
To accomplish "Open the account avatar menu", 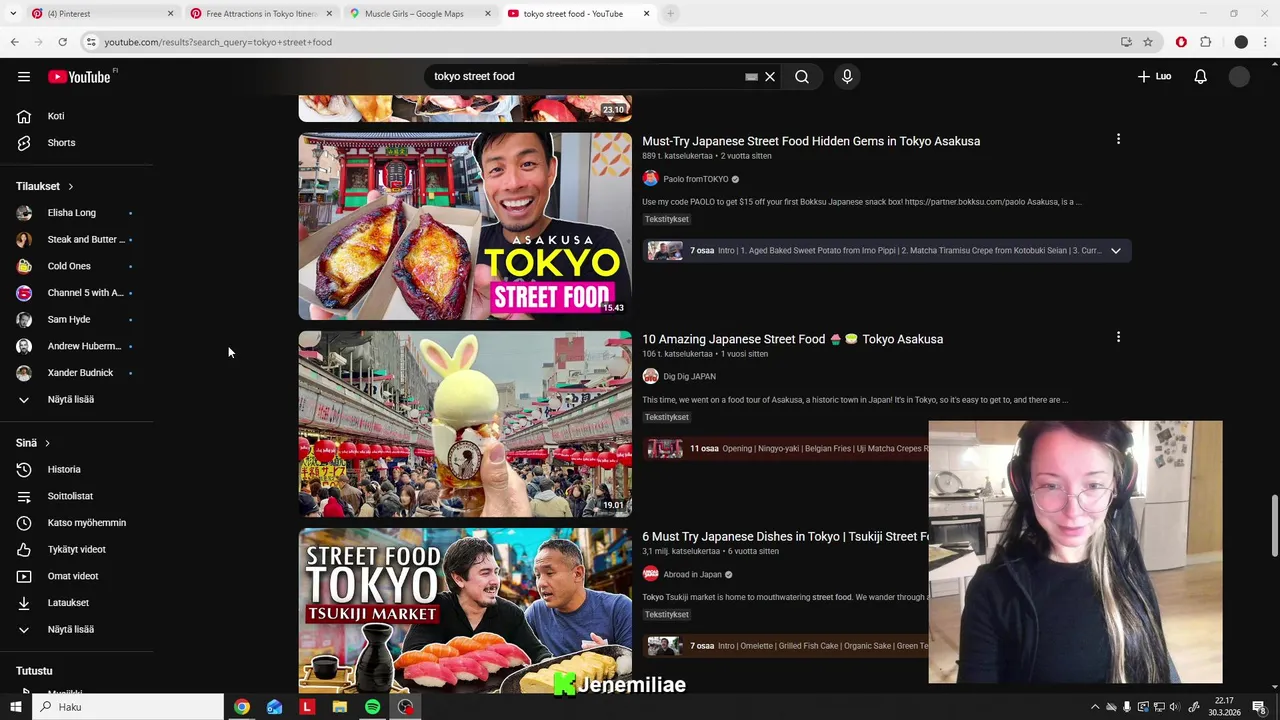I will point(1239,76).
